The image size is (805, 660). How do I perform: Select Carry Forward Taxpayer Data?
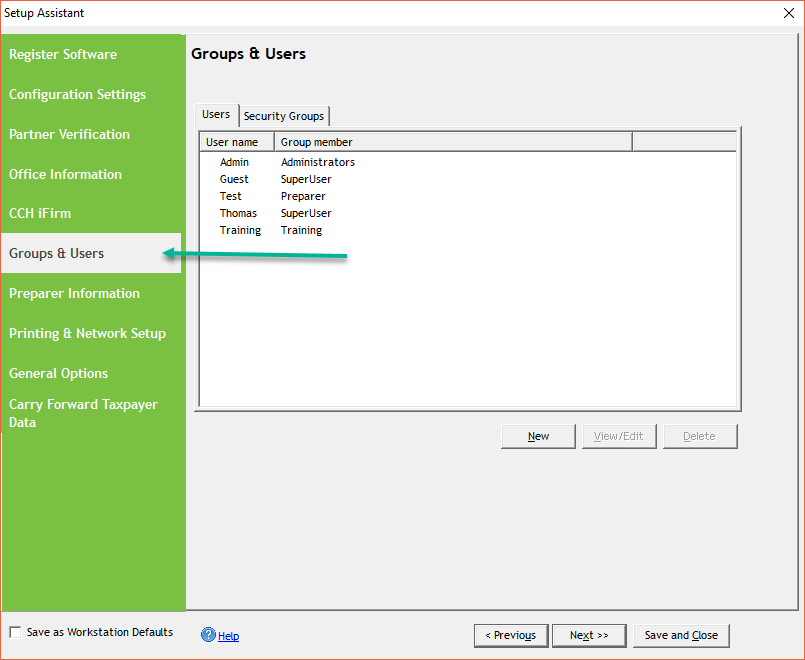coord(83,413)
